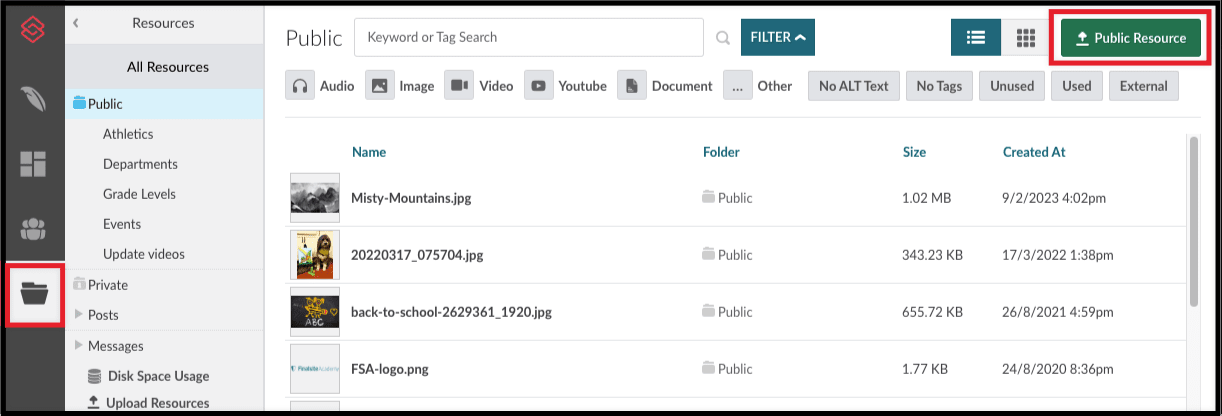Sort by Created At column header

(x=1034, y=152)
